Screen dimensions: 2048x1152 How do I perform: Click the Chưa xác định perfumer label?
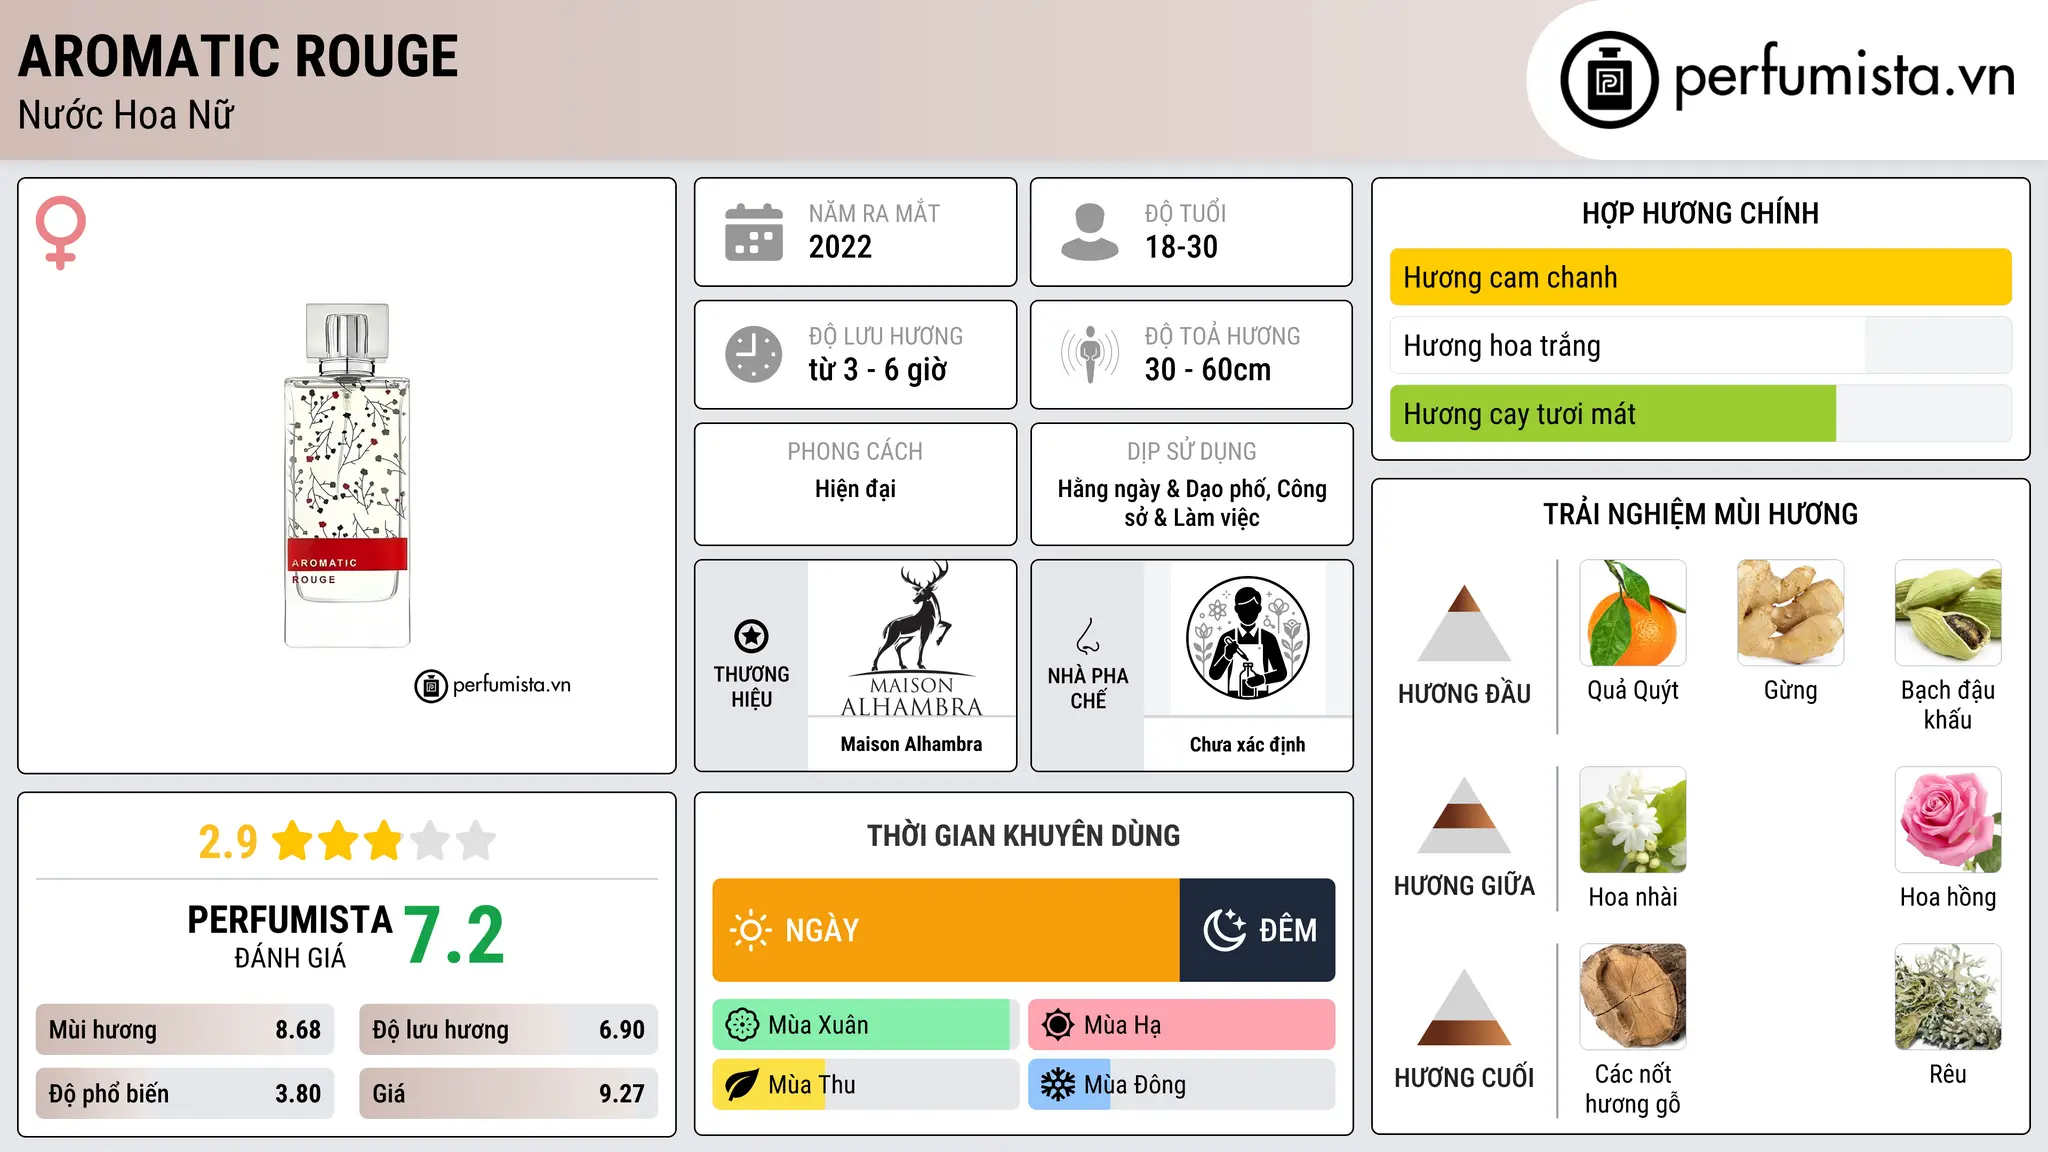(1247, 744)
